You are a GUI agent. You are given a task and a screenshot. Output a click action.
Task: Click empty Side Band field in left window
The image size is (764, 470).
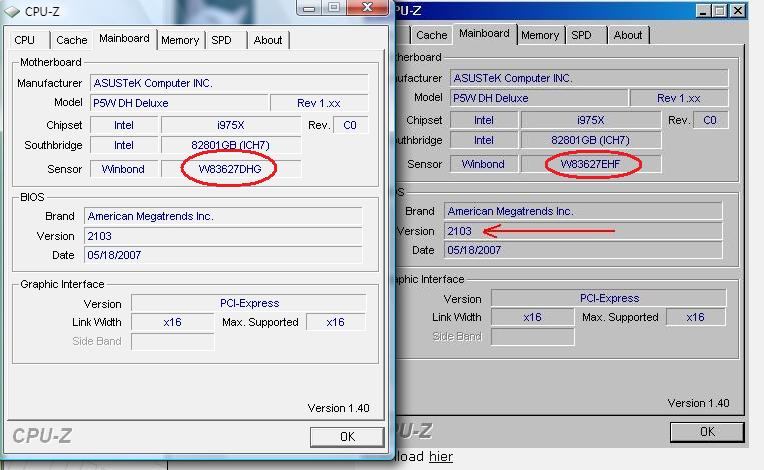172,341
